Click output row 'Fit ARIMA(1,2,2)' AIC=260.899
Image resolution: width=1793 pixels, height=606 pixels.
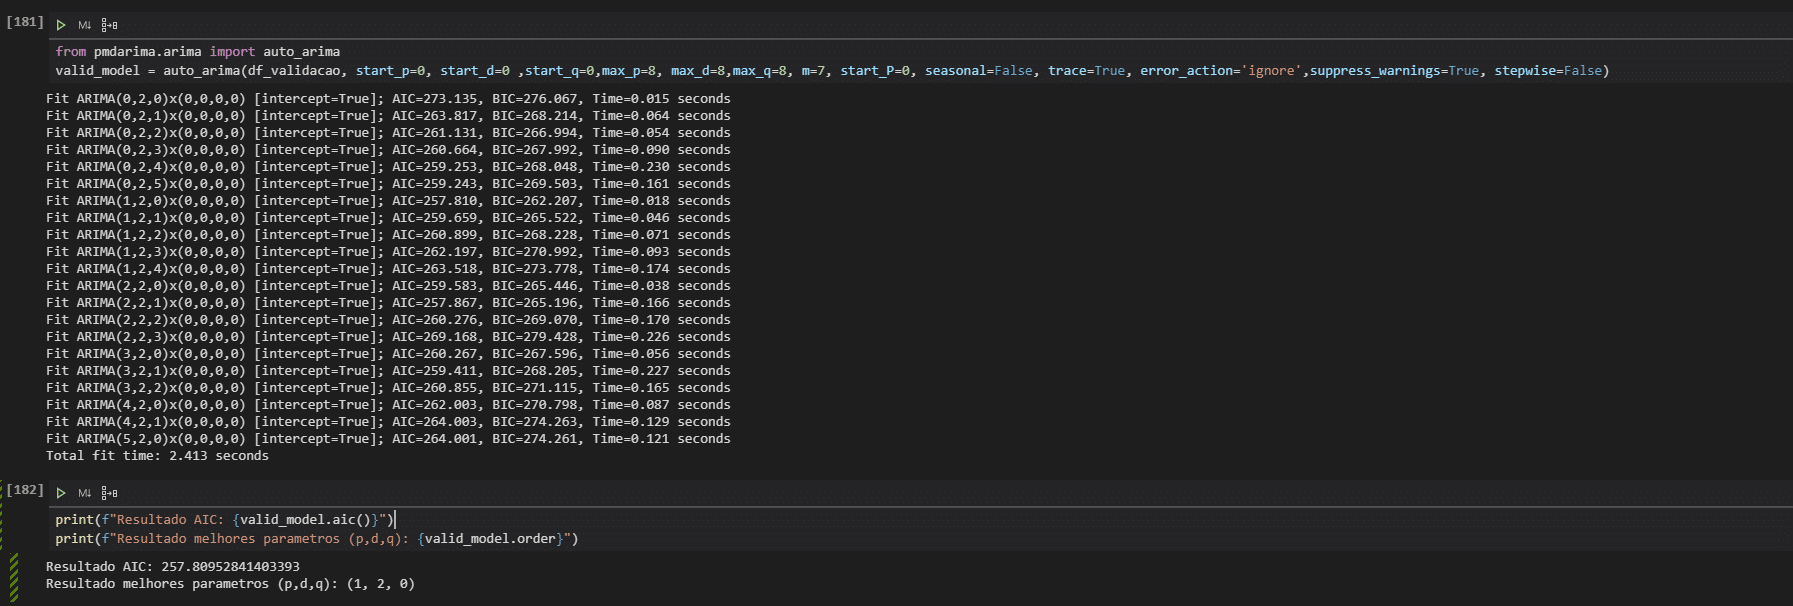point(388,234)
